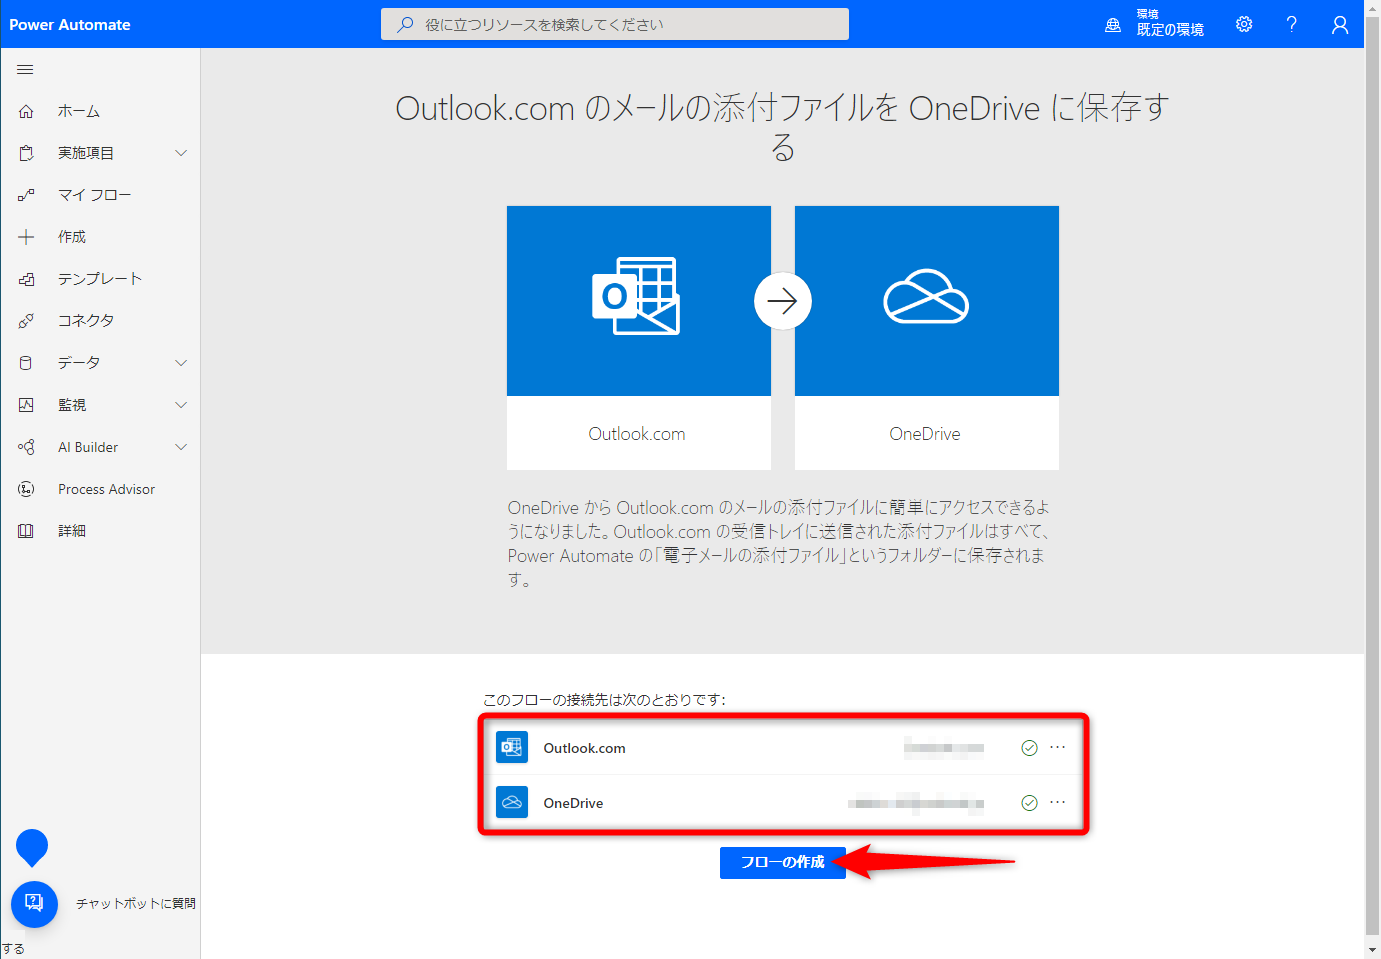Open Process Advisor in the sidebar
This screenshot has height=959, width=1381.
106,488
